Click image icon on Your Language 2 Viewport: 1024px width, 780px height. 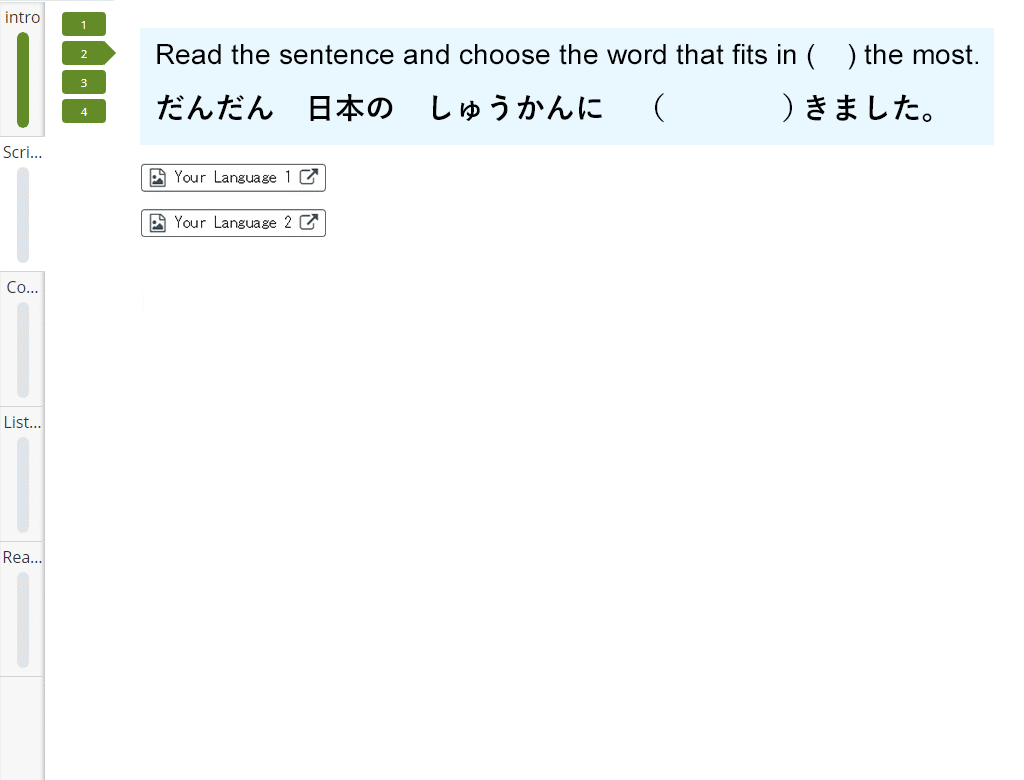click(x=157, y=223)
